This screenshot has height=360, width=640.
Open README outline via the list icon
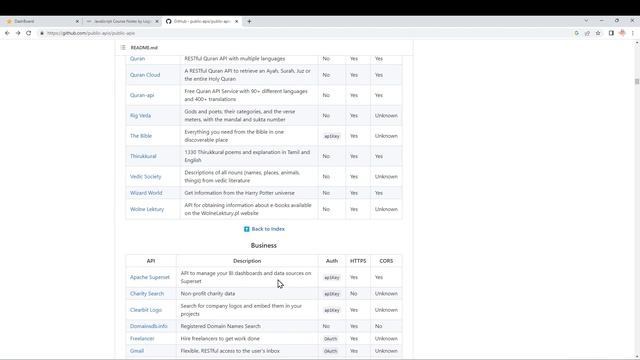click(x=123, y=48)
